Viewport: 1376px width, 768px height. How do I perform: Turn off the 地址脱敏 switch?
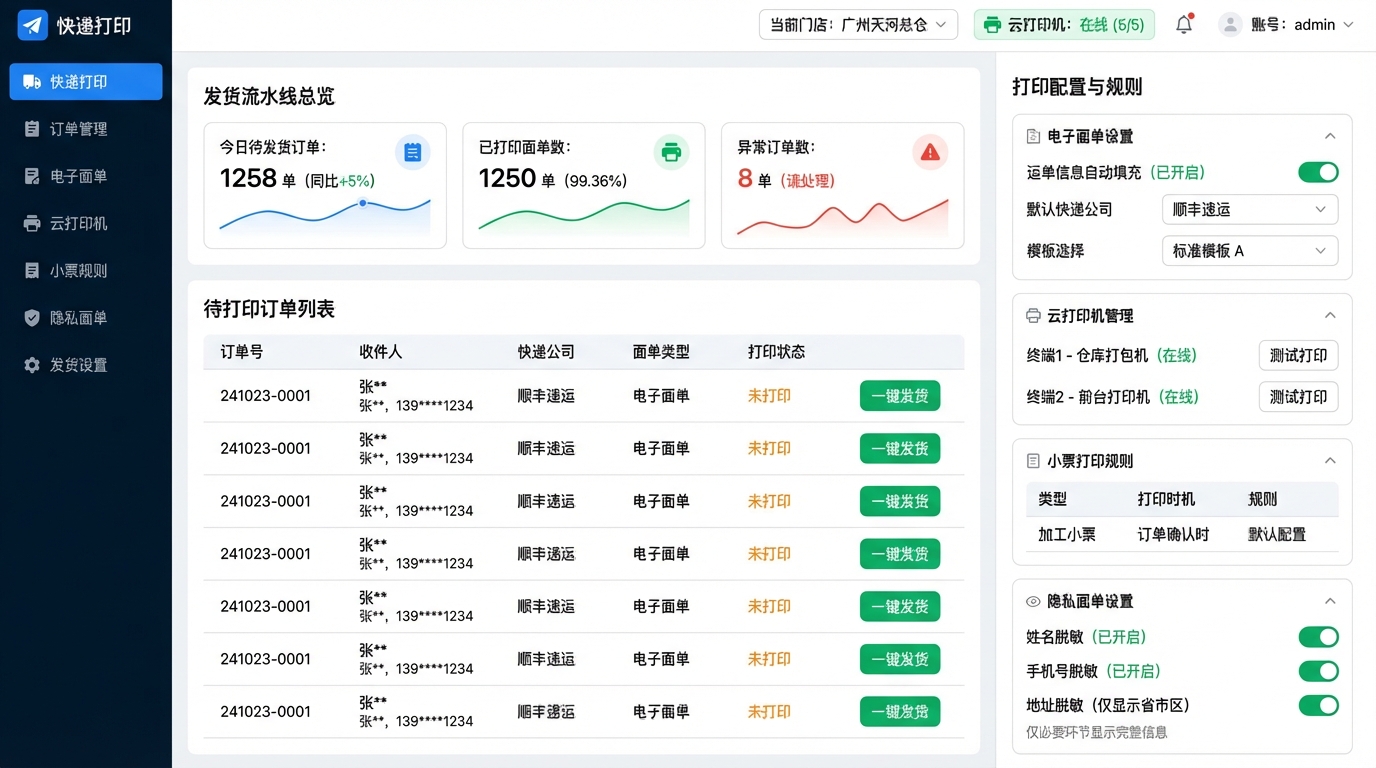[1318, 705]
